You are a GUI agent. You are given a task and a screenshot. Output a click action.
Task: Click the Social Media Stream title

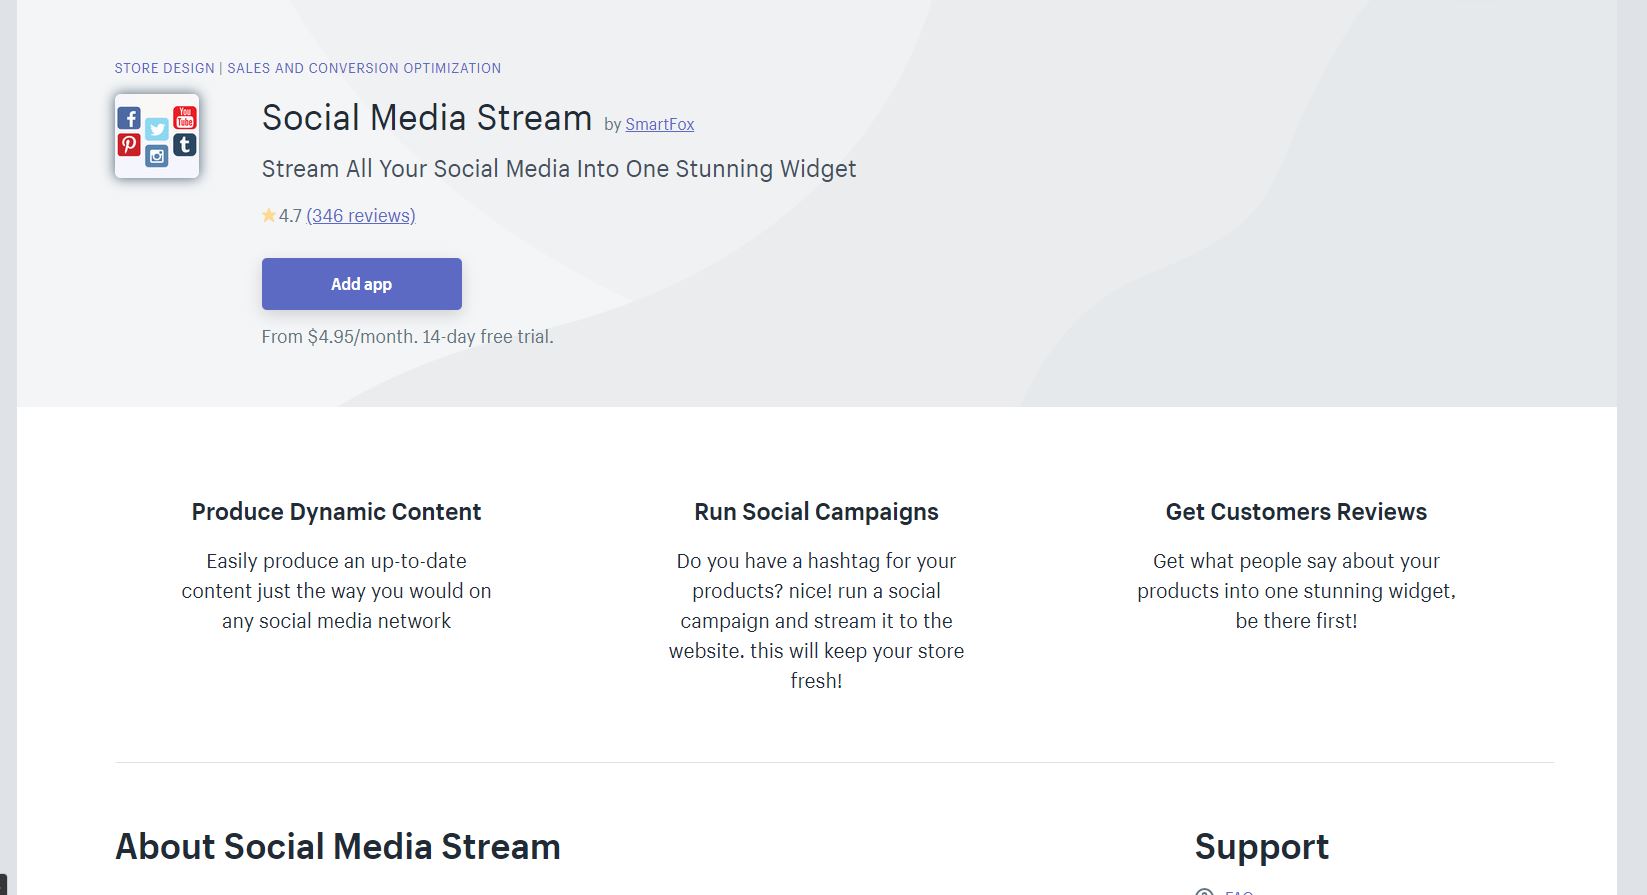427,118
